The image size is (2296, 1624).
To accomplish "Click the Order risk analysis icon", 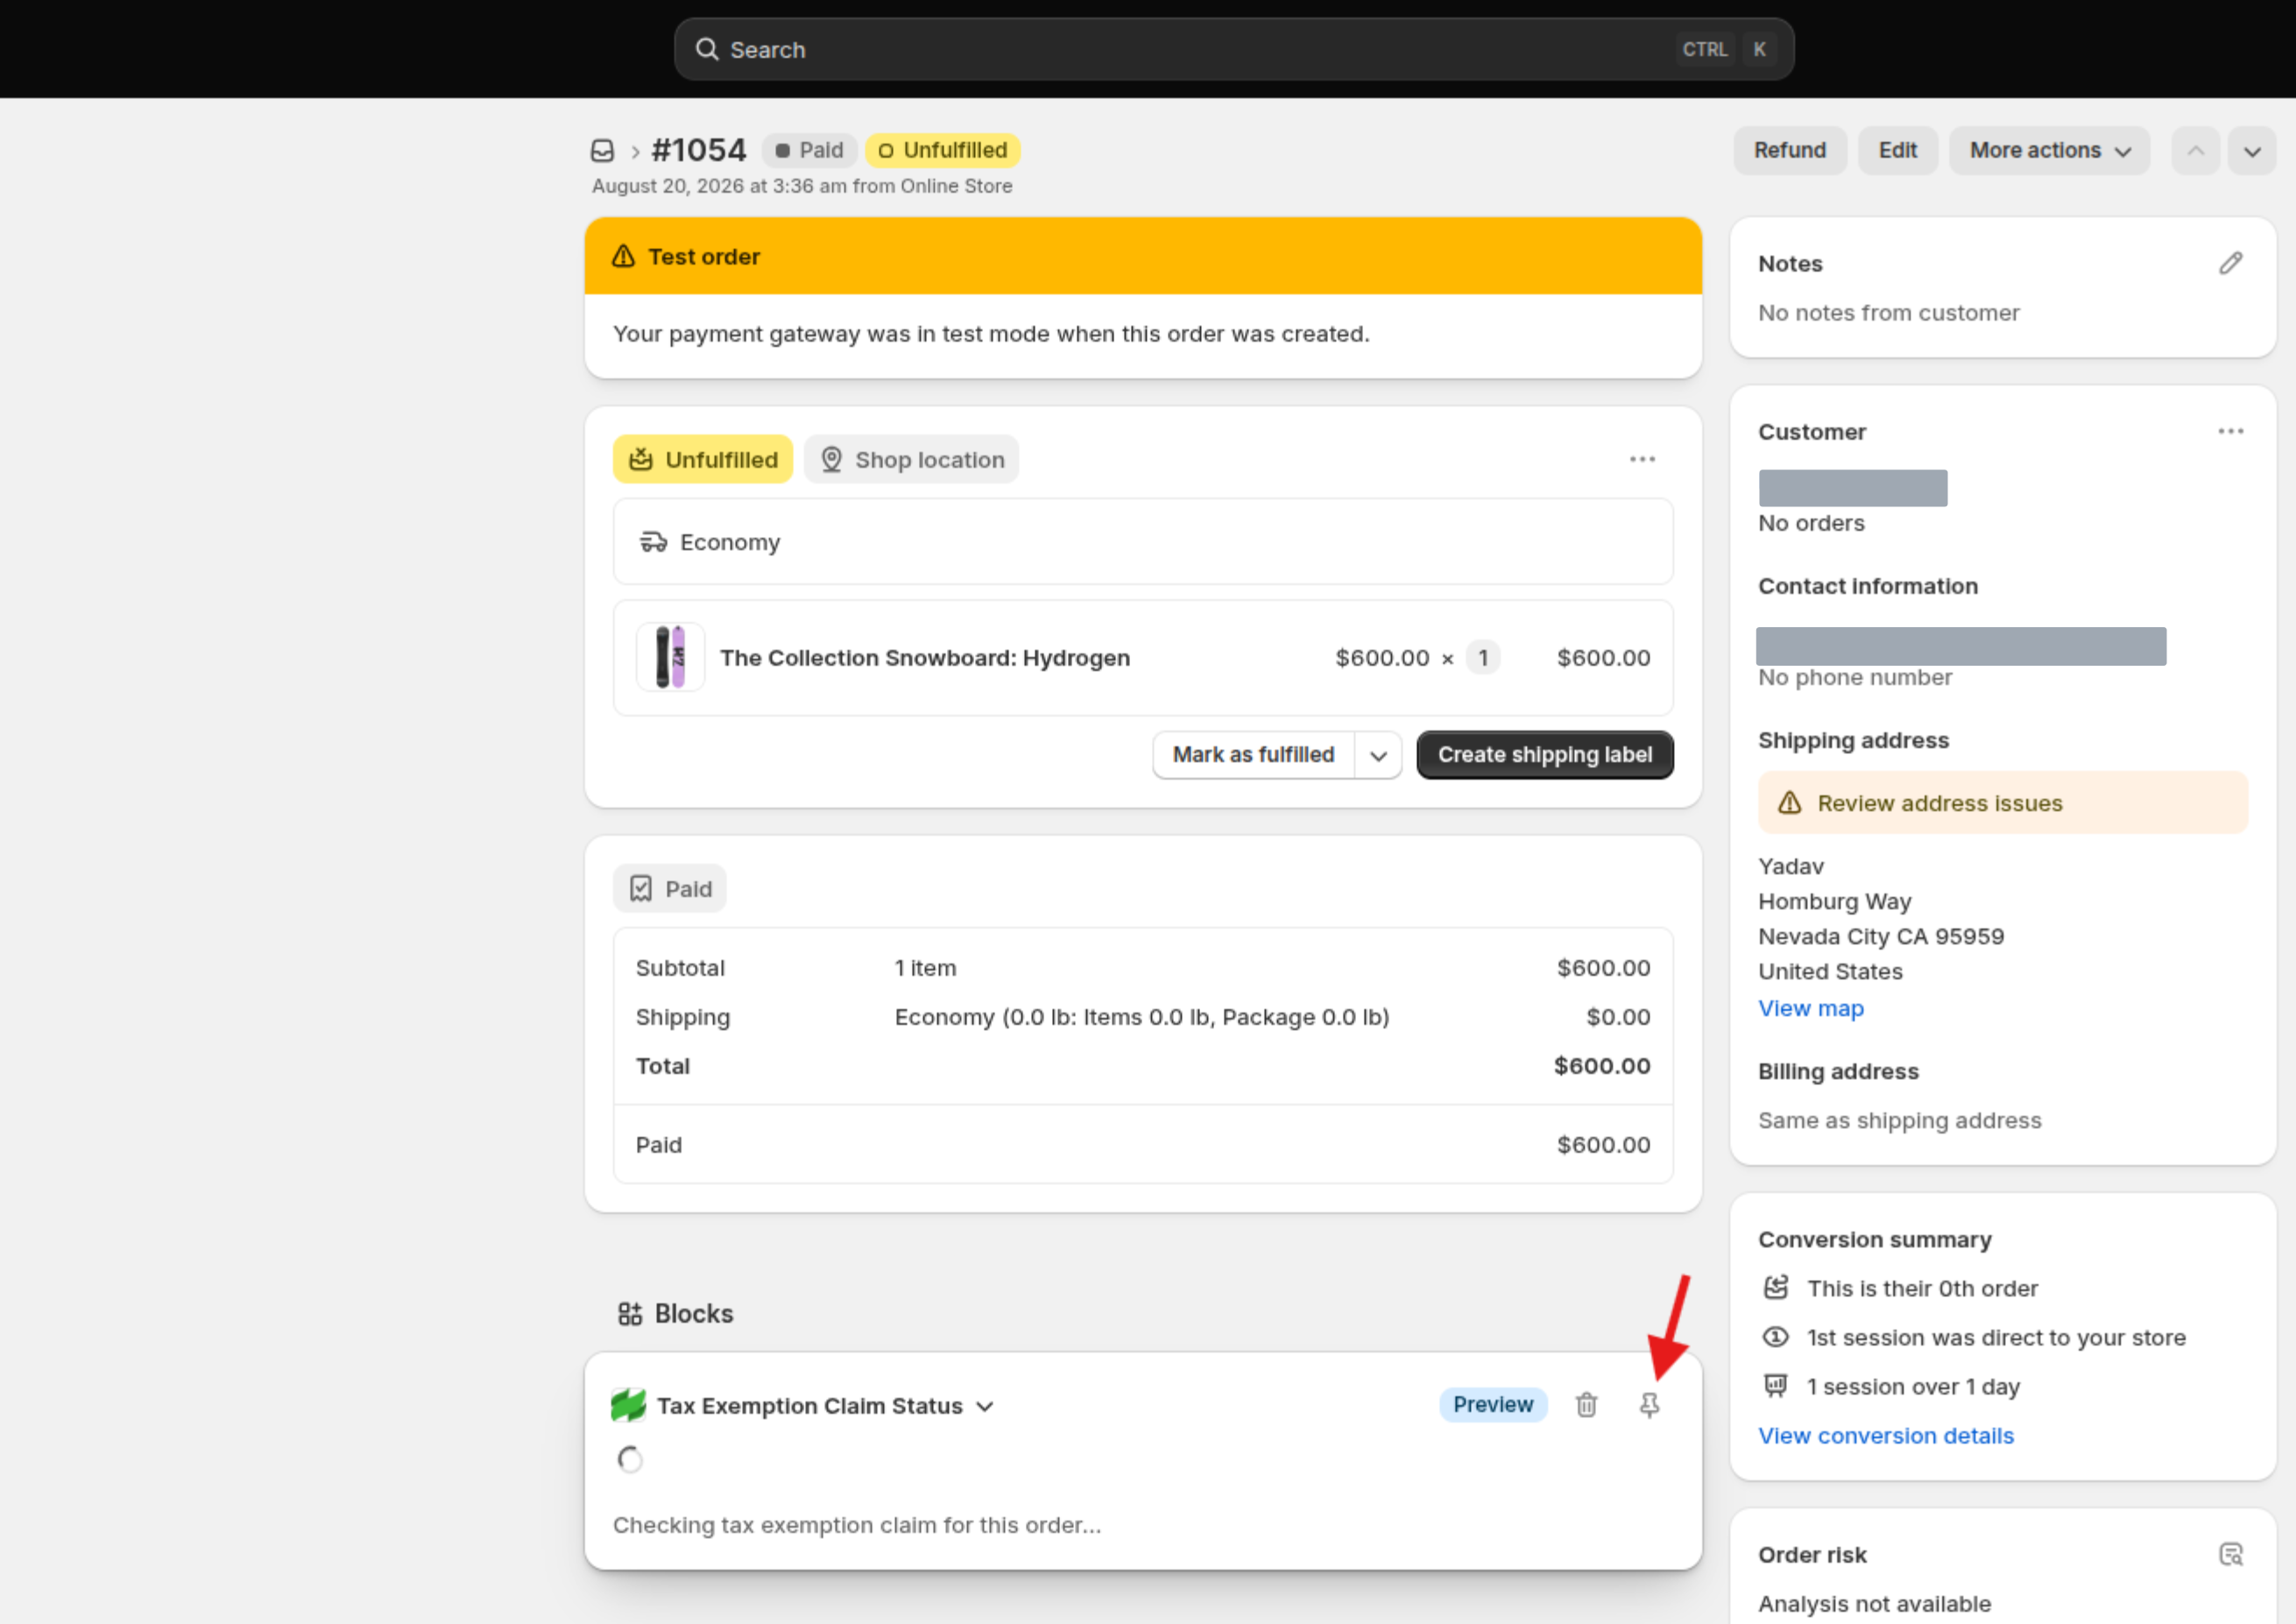I will 2230,1554.
